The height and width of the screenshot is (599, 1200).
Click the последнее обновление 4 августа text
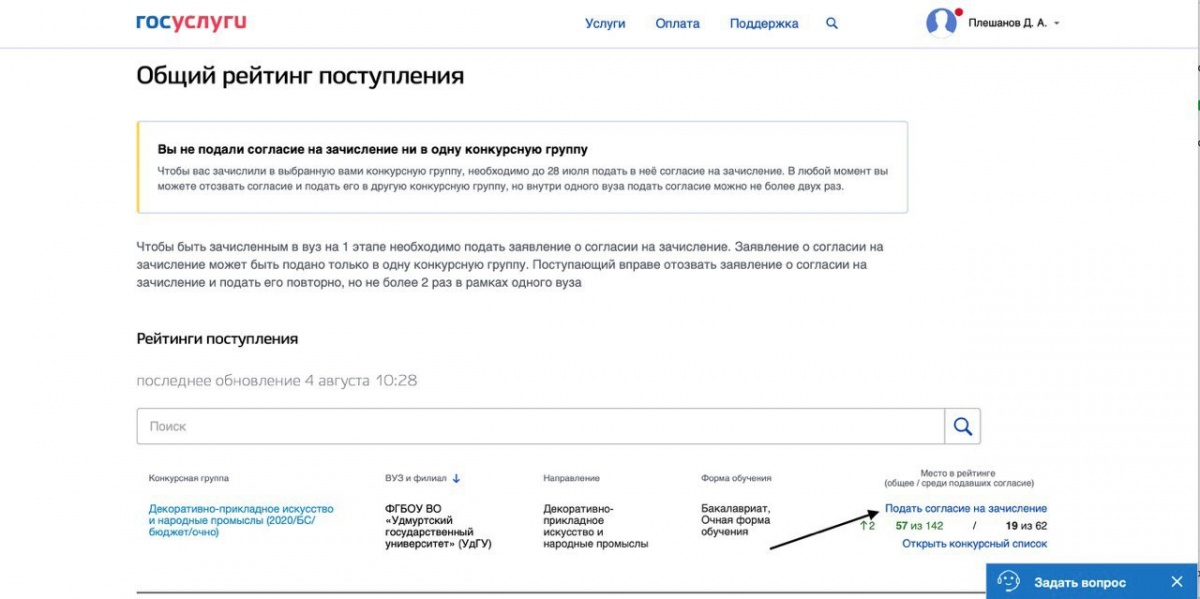tap(277, 381)
